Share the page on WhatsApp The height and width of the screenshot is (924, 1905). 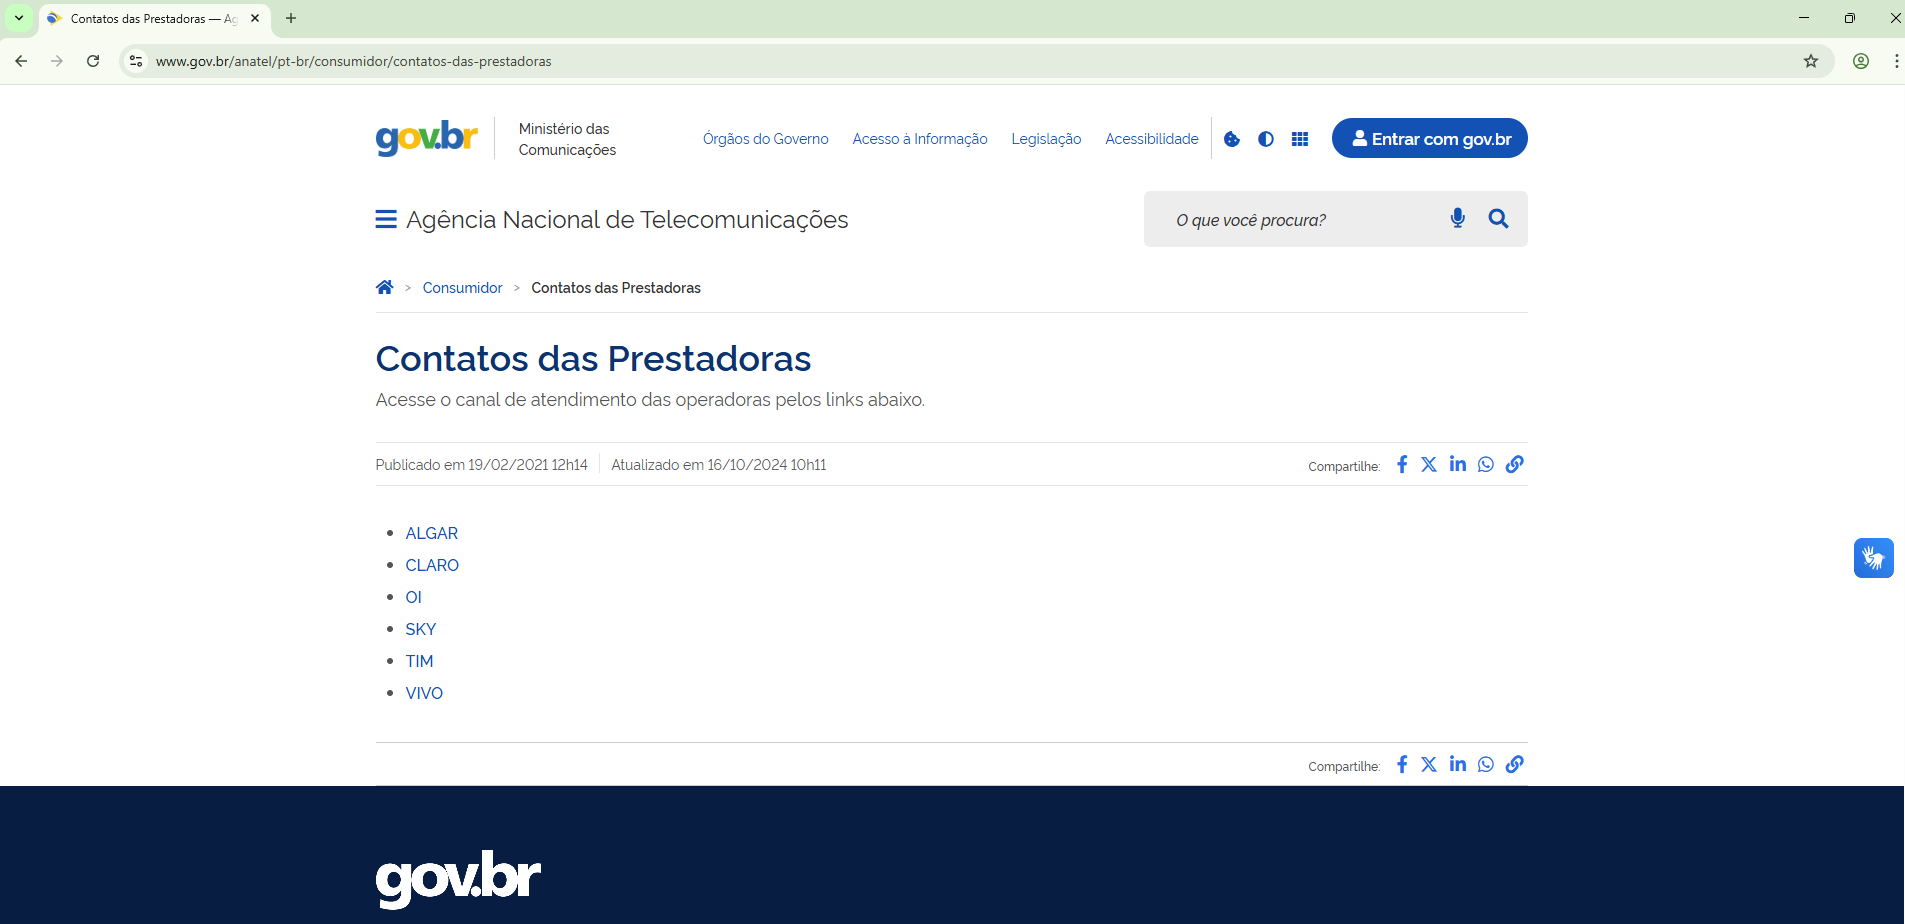click(x=1485, y=464)
